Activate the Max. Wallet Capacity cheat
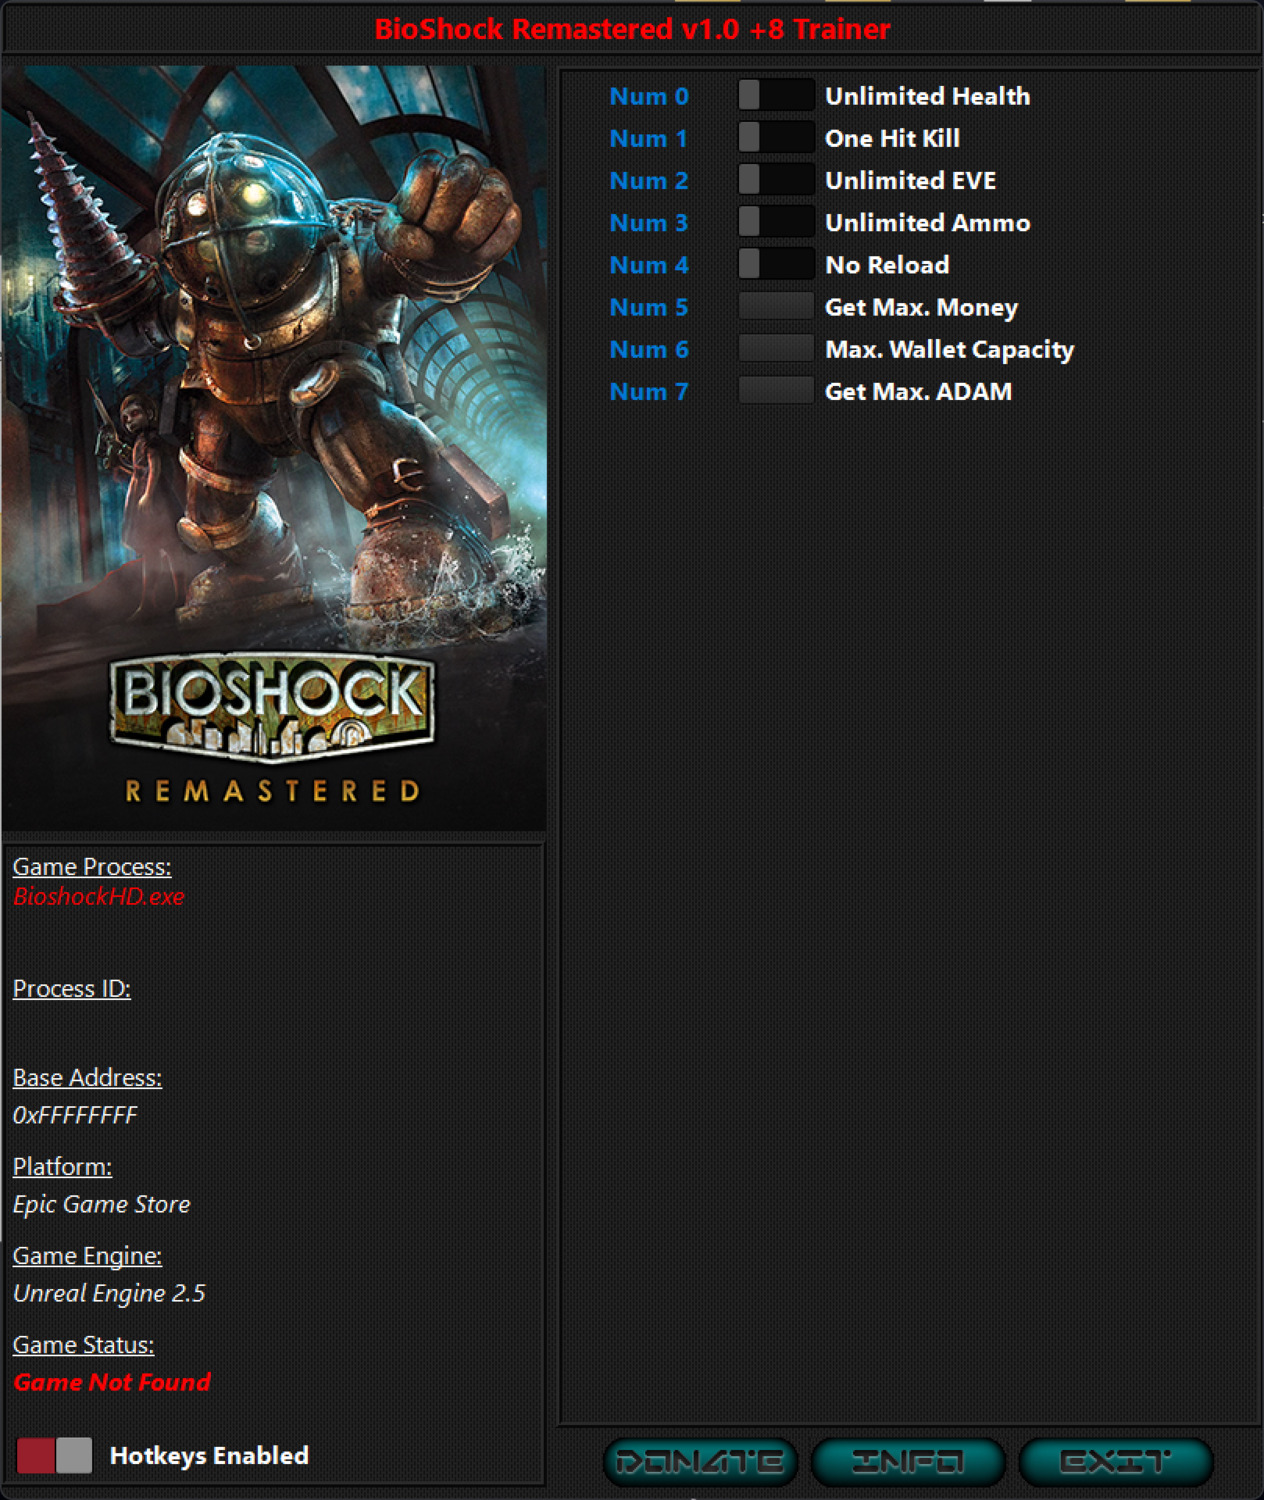 (x=775, y=349)
